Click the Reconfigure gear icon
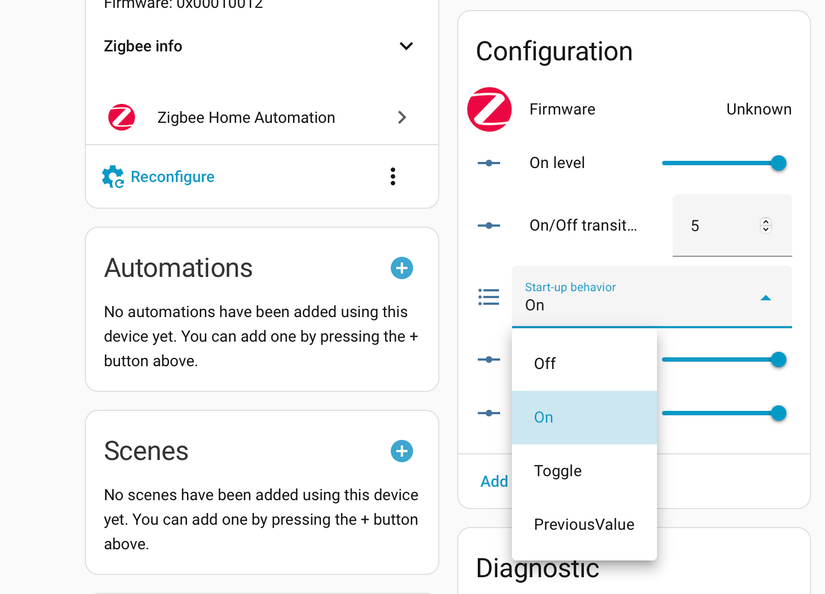 [113, 177]
